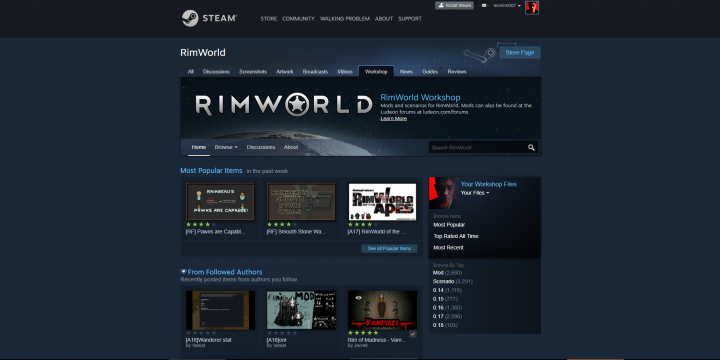Click the download icon on Install Steam
This screenshot has height=360, width=720.
[x=441, y=6]
